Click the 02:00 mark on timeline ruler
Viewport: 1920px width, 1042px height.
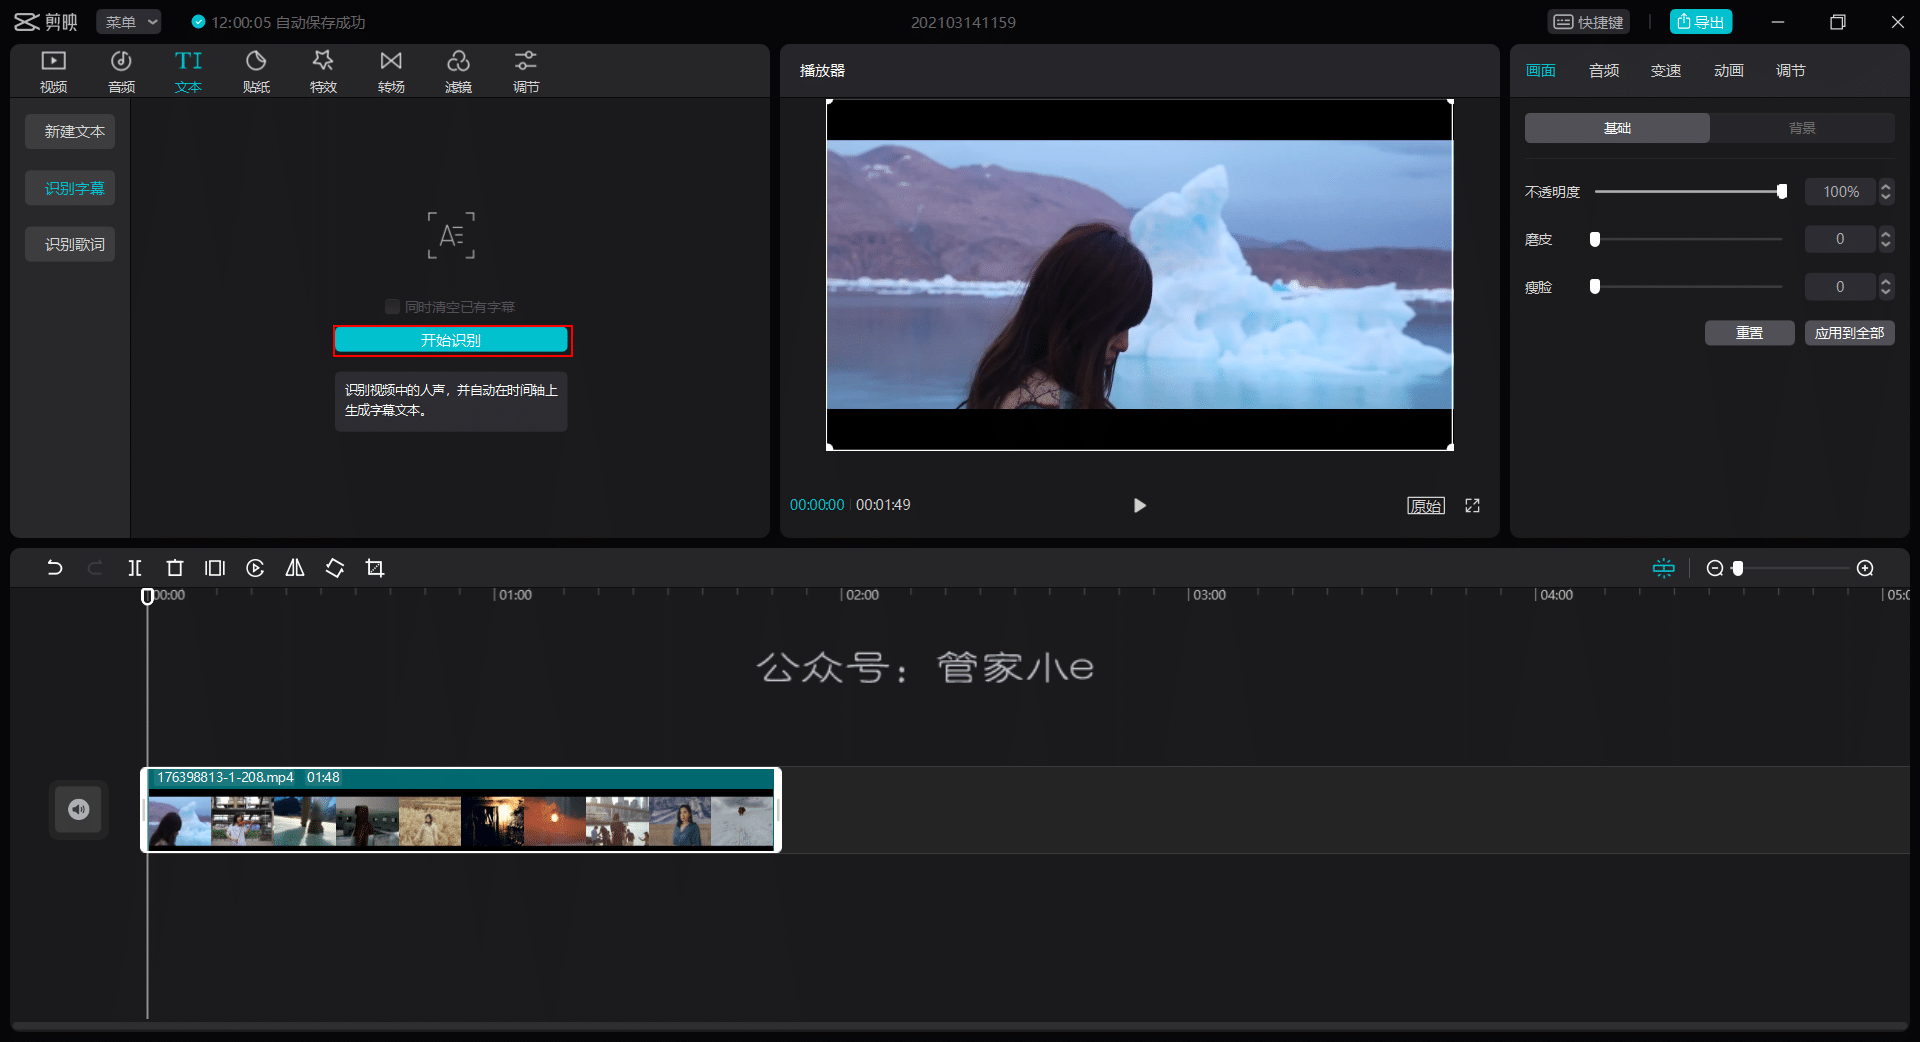pyautogui.click(x=861, y=595)
